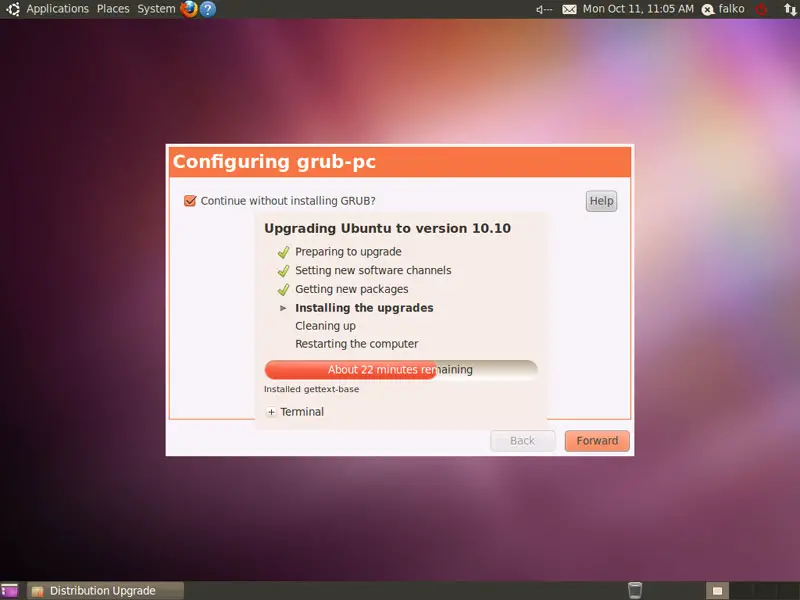Click 'Setting new software channels' text

point(373,270)
